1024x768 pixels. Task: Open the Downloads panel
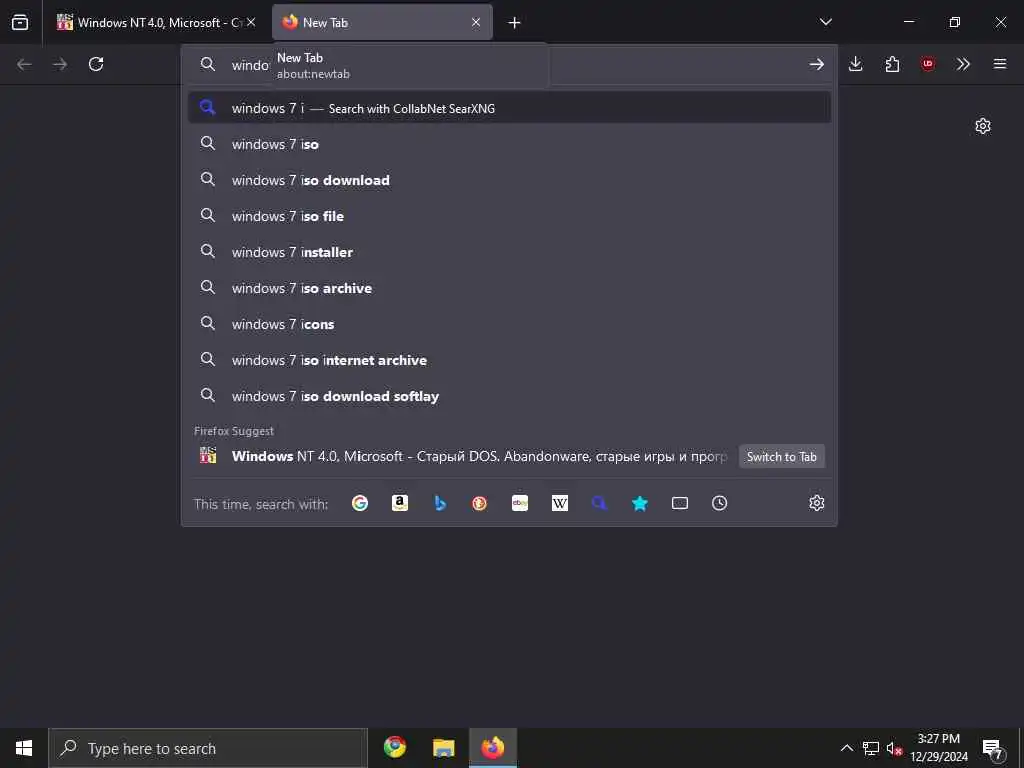tap(856, 64)
